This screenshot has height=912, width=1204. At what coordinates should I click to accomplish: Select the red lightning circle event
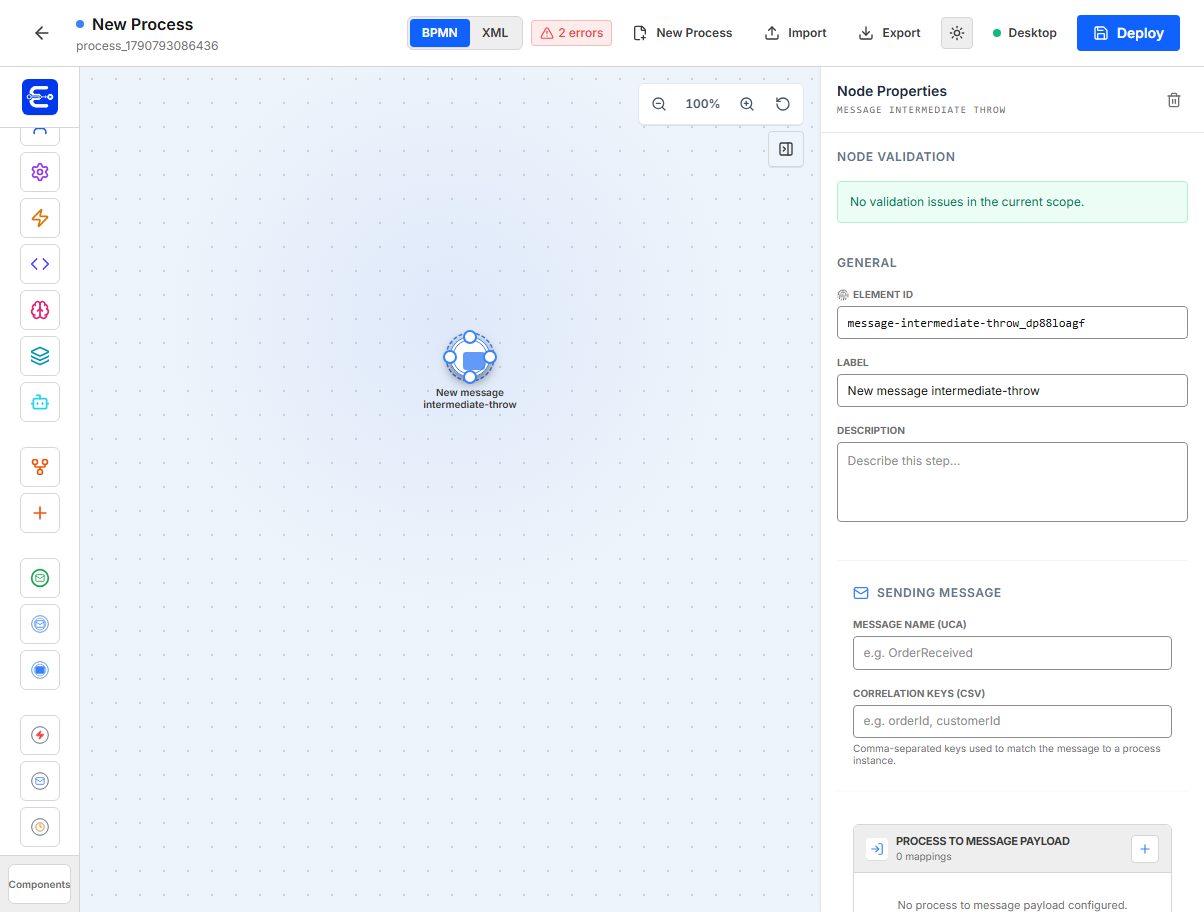point(40,735)
